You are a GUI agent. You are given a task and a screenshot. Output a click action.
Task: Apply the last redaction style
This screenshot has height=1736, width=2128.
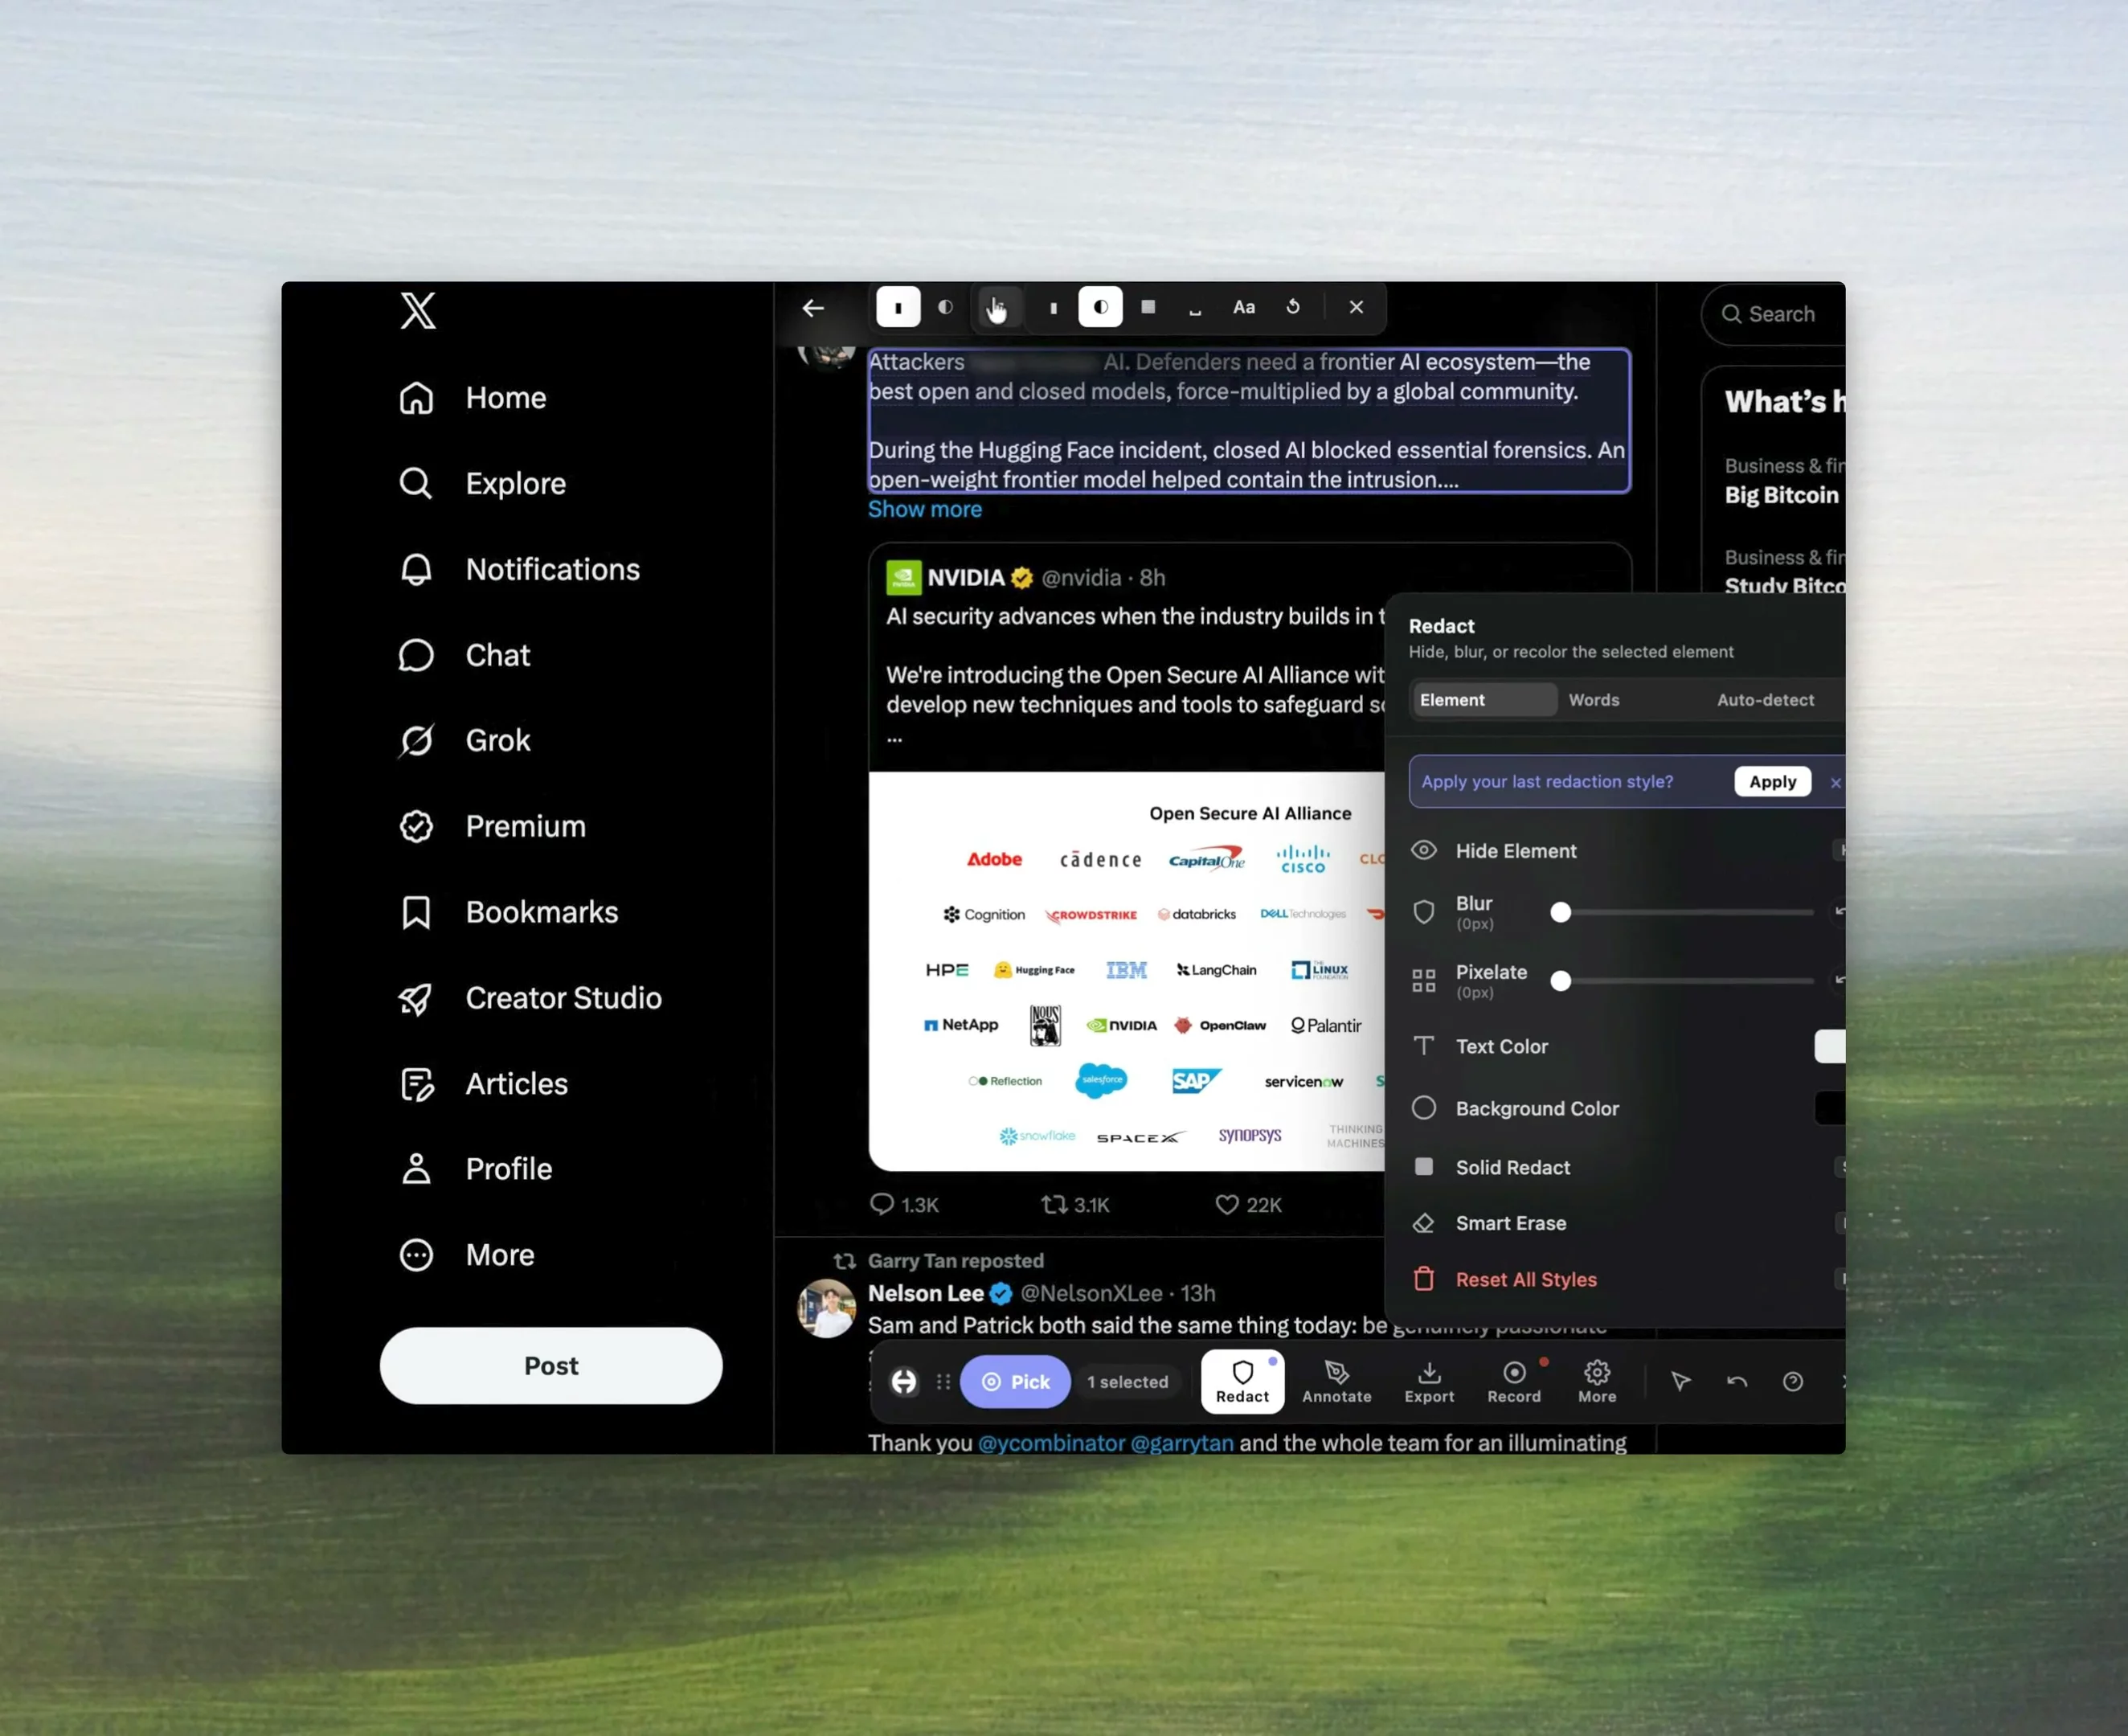pos(1772,782)
